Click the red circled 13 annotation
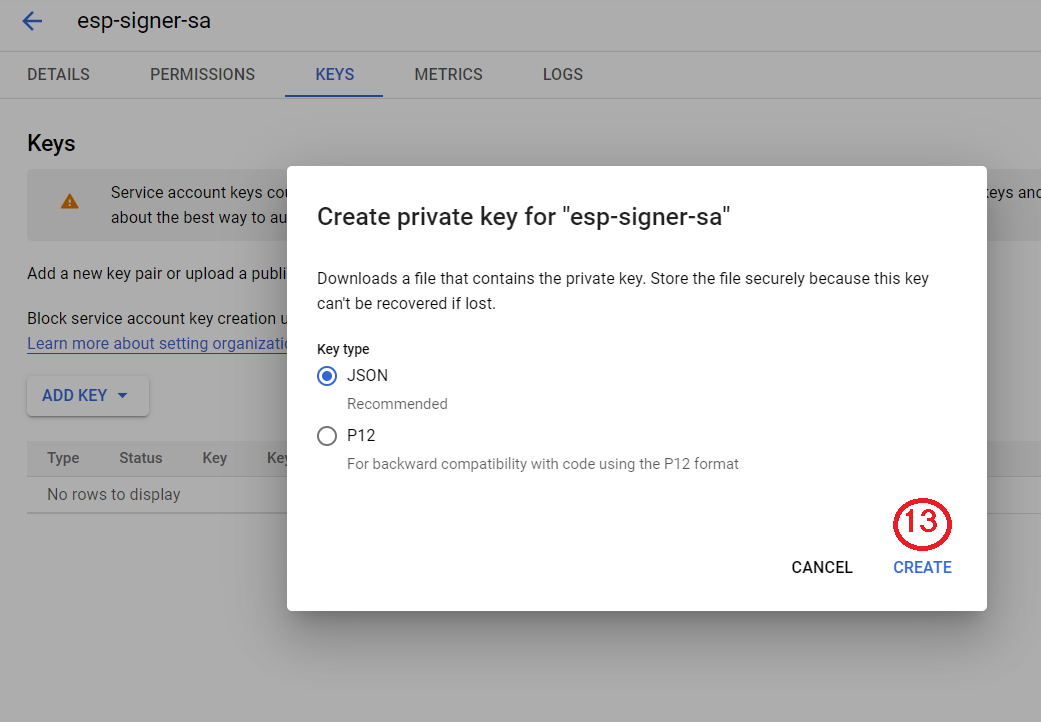This screenshot has height=722, width=1041. pyautogui.click(x=922, y=524)
